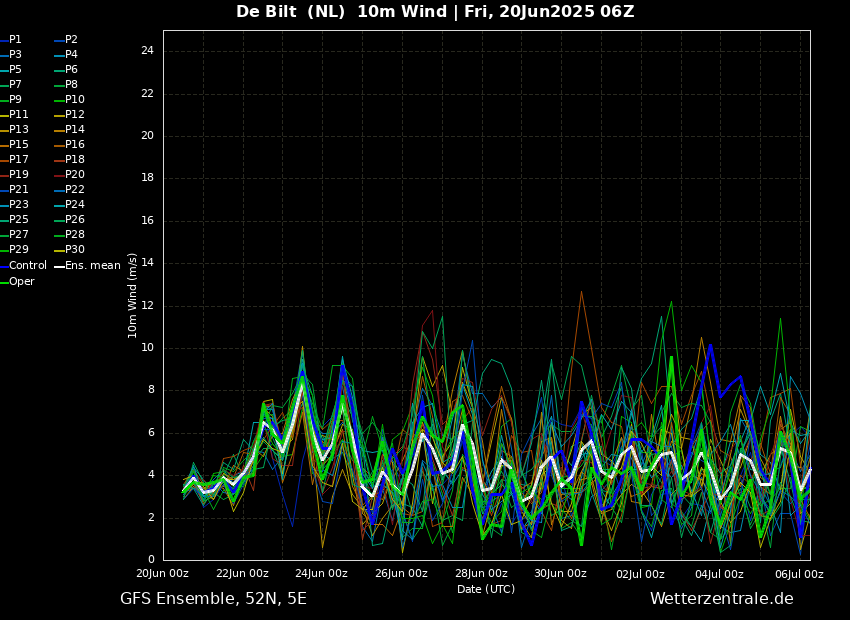Select the P24 legend label
This screenshot has width=850, height=620.
[x=75, y=205]
